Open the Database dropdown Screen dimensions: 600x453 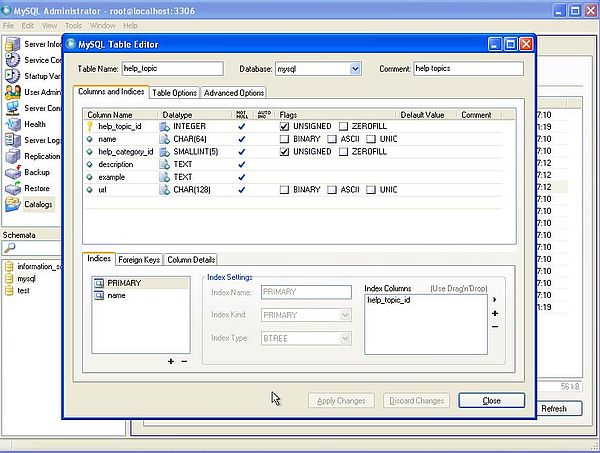tap(355, 69)
